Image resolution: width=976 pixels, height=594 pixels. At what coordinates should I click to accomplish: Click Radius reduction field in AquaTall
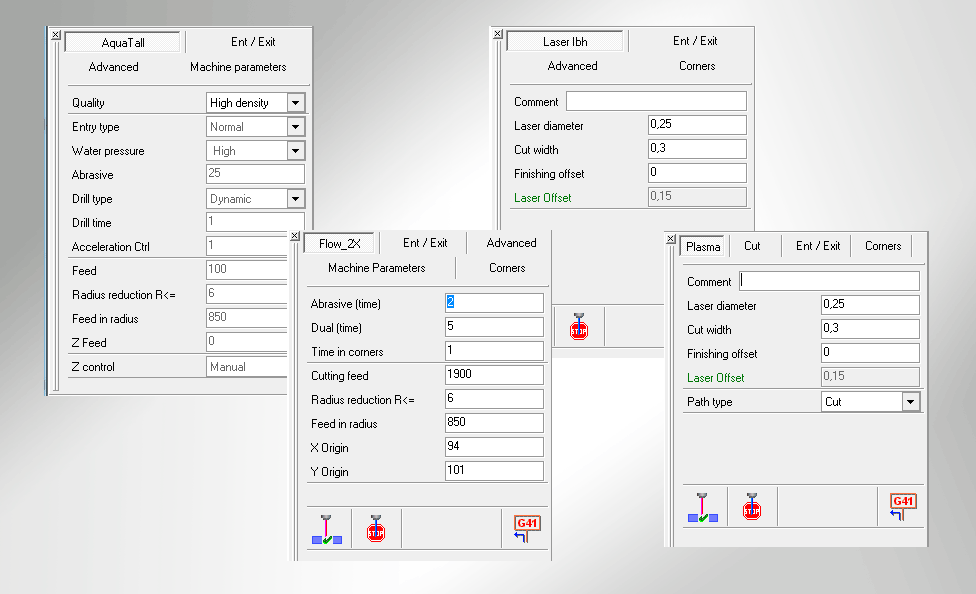(248, 294)
